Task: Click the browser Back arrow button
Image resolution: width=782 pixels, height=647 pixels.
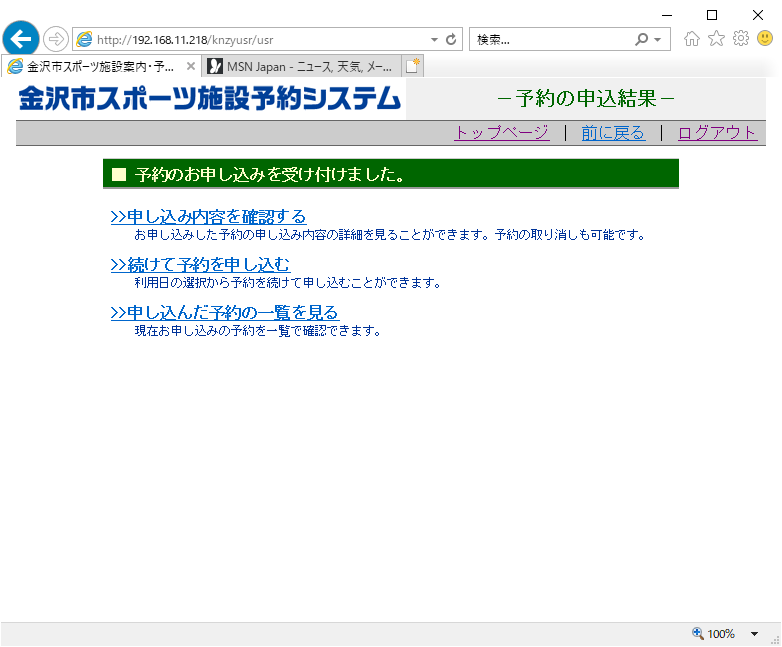Action: pos(20,39)
